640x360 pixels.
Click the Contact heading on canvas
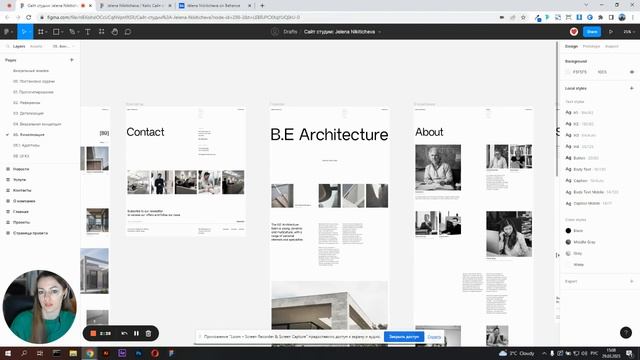(145, 132)
